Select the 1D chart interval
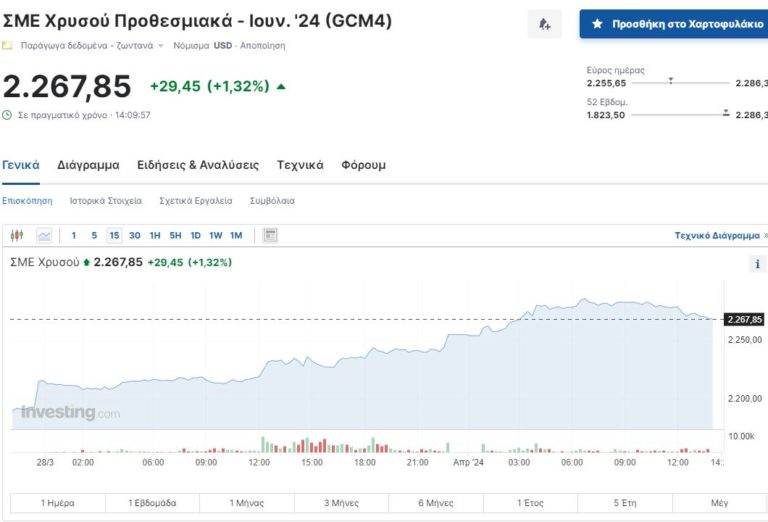768x522 pixels. pyautogui.click(x=195, y=236)
